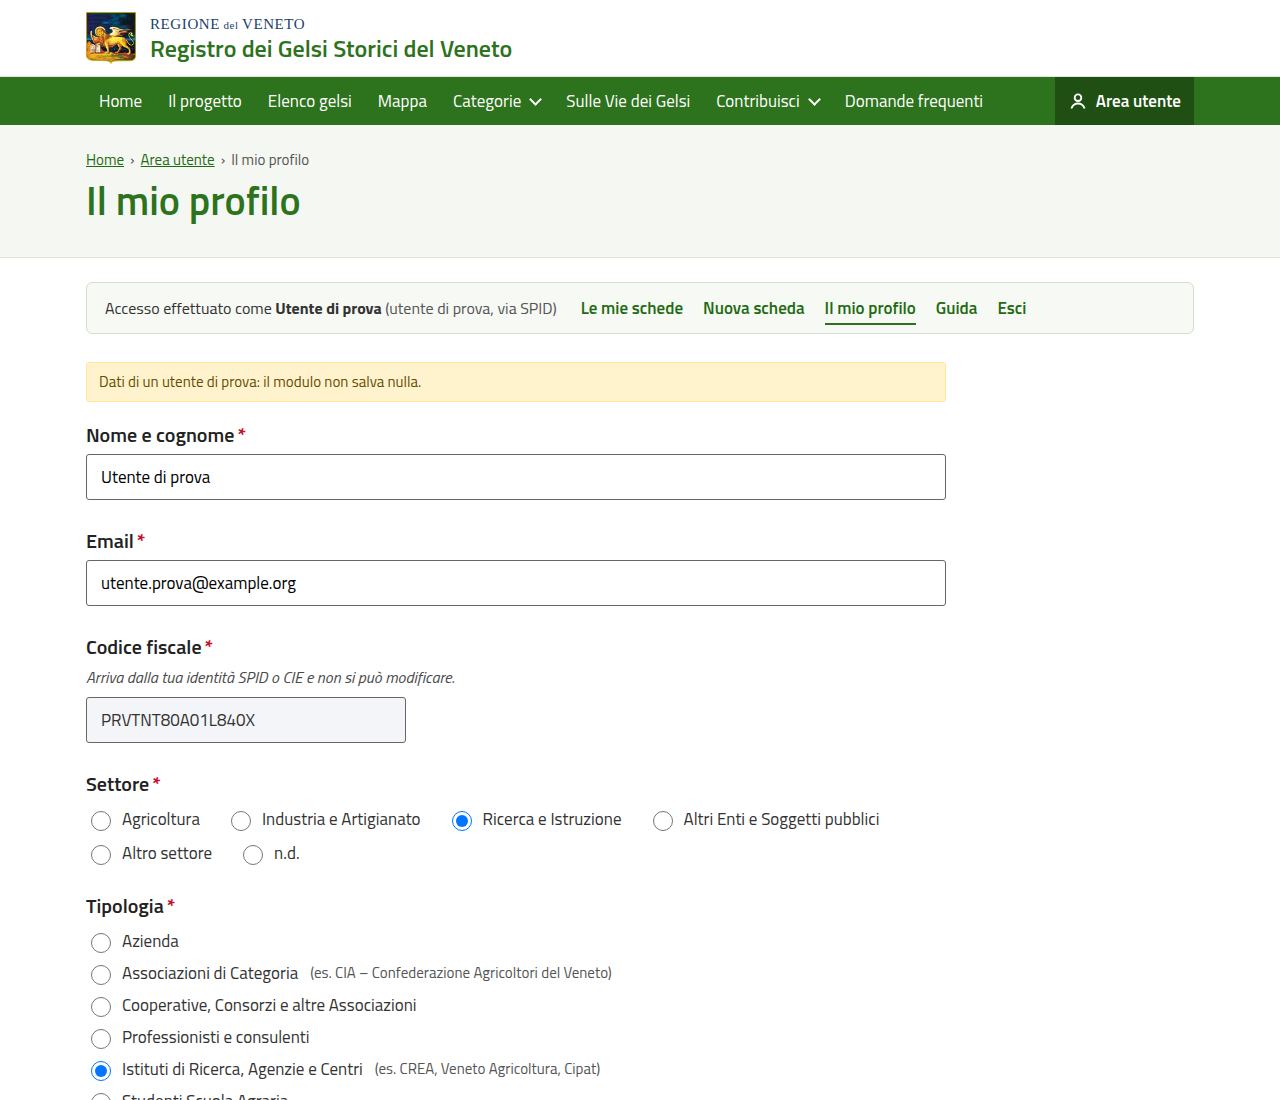Image resolution: width=1280 pixels, height=1100 pixels.
Task: Click the Regione del Veneto lion emblem logo
Action: coord(111,38)
